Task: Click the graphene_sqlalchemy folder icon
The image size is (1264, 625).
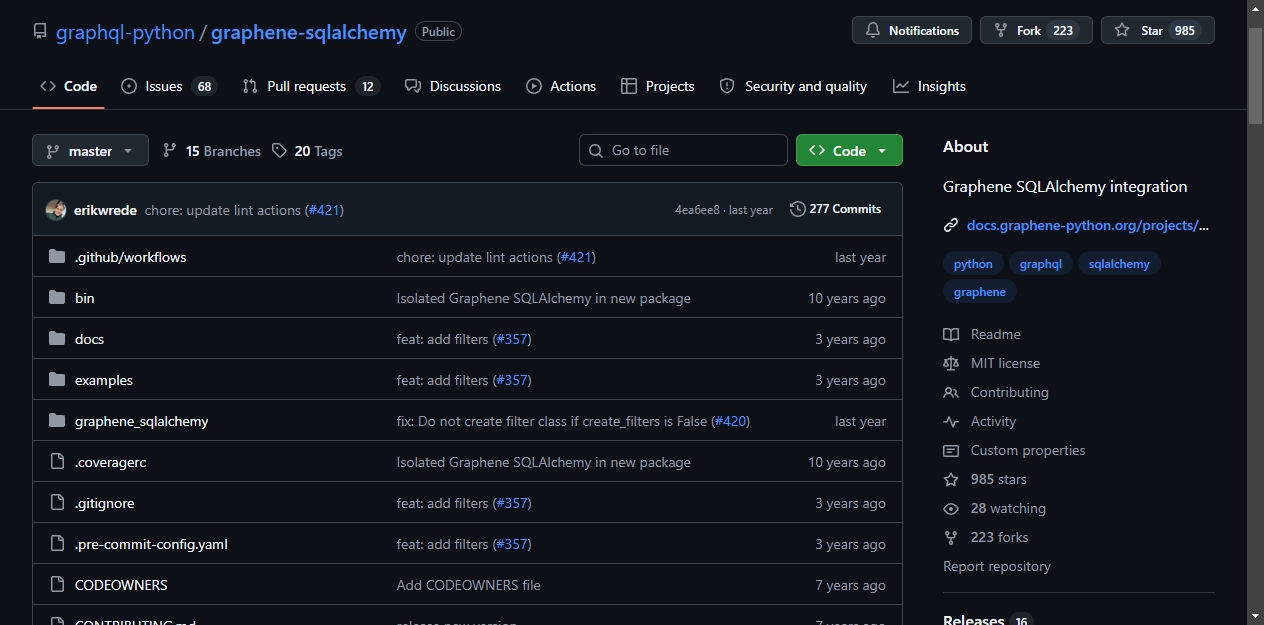Action: [57, 421]
